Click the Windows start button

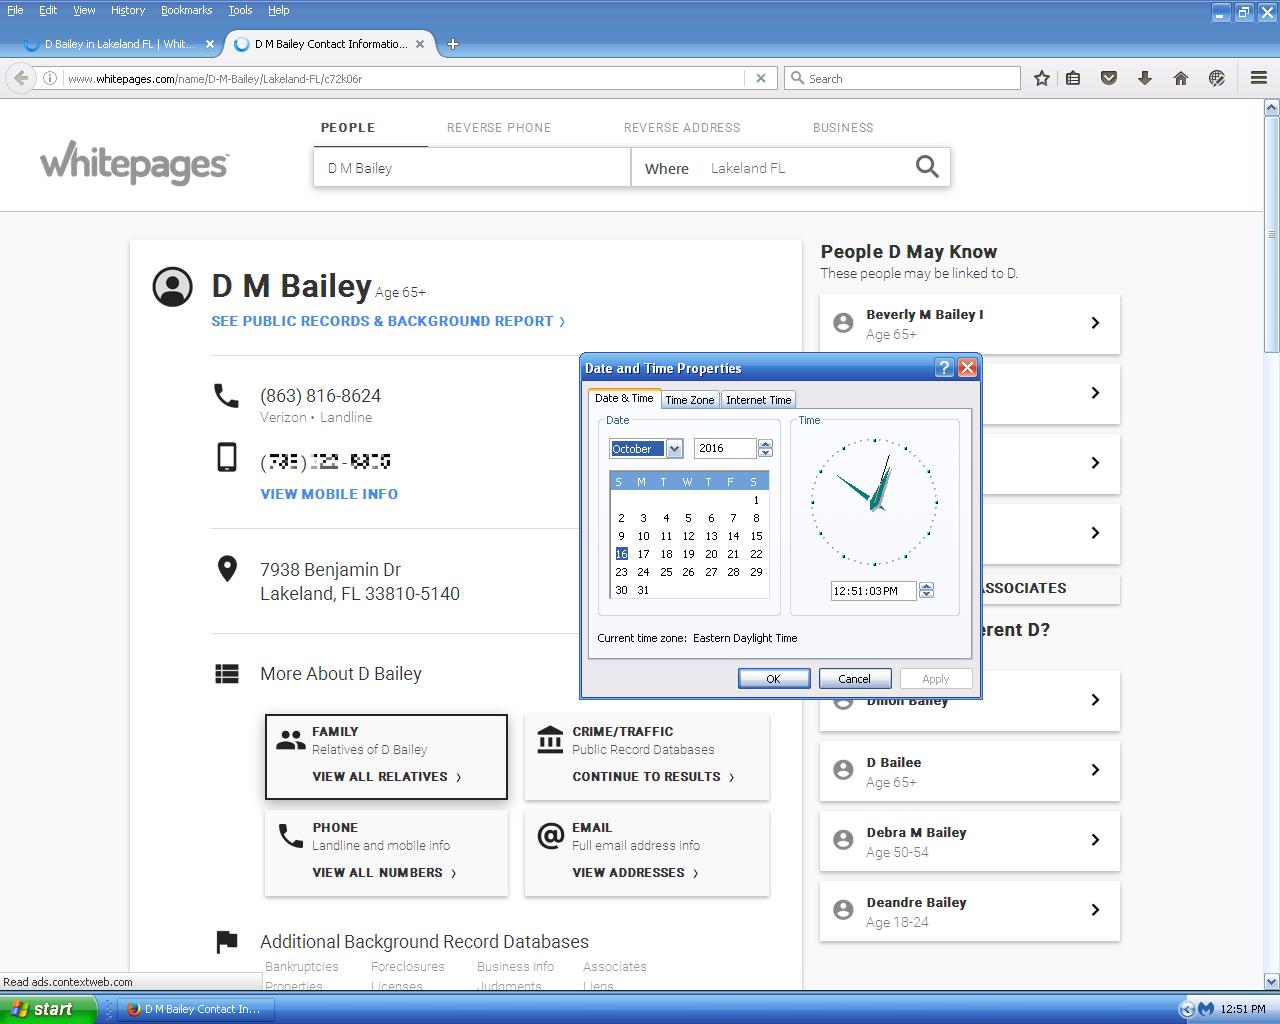click(47, 1009)
